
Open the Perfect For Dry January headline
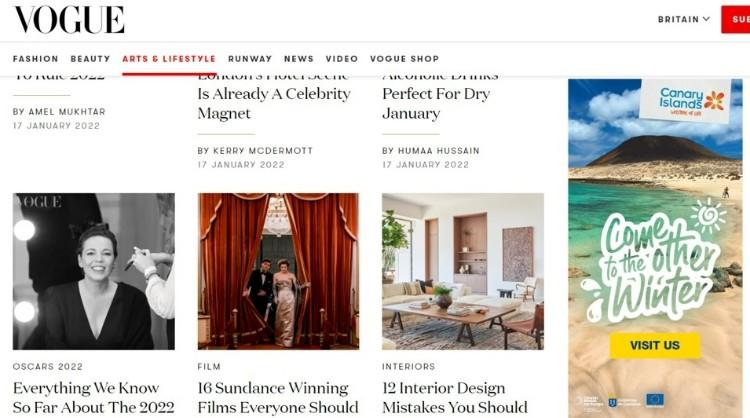[436, 94]
